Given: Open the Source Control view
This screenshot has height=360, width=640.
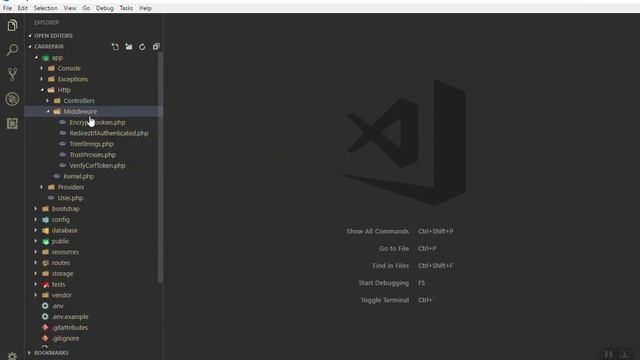Looking at the screenshot, I should (x=12, y=74).
